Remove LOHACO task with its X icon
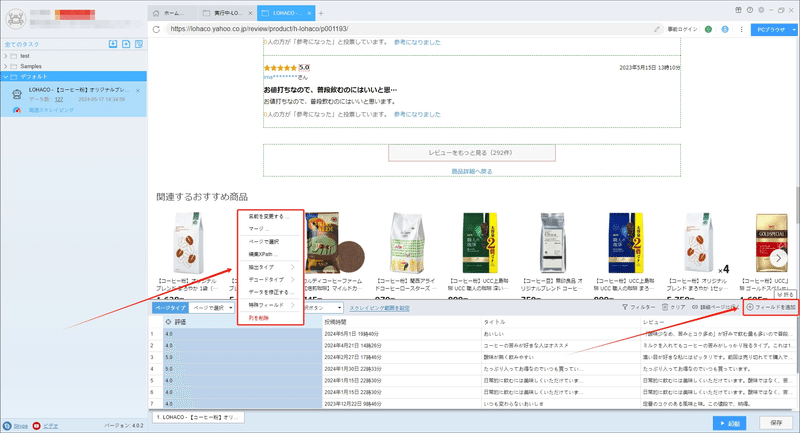The height and width of the screenshot is (433, 800). (138, 91)
